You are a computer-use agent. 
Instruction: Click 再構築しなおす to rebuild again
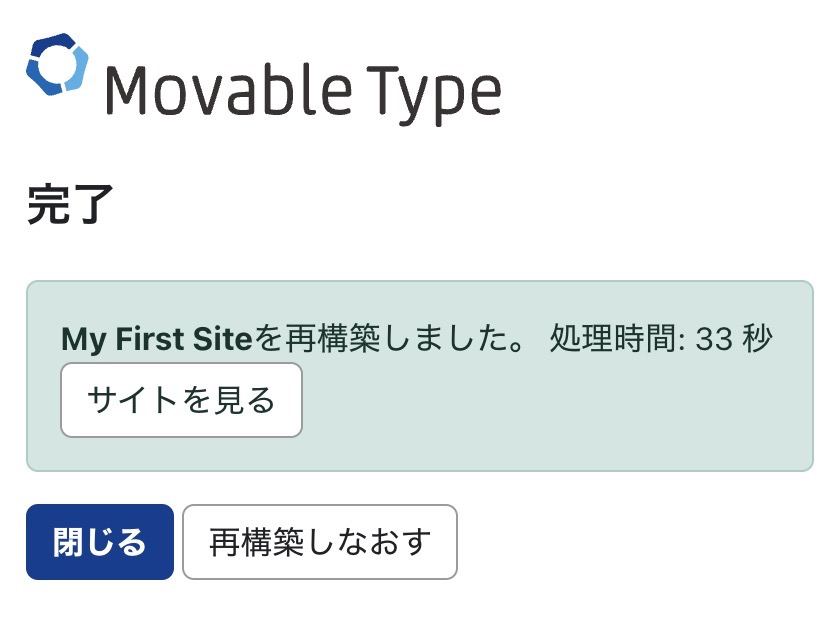[x=320, y=542]
